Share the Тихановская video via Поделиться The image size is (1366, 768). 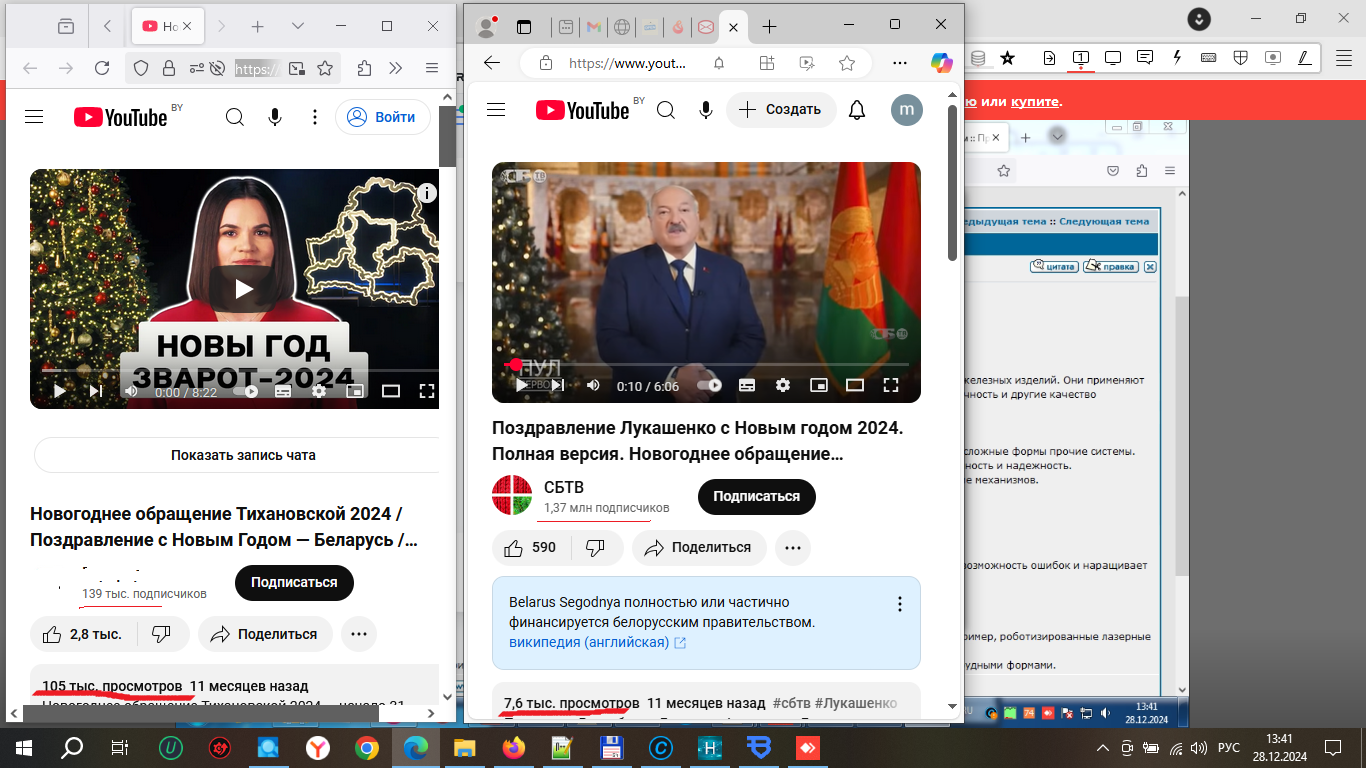pos(265,634)
